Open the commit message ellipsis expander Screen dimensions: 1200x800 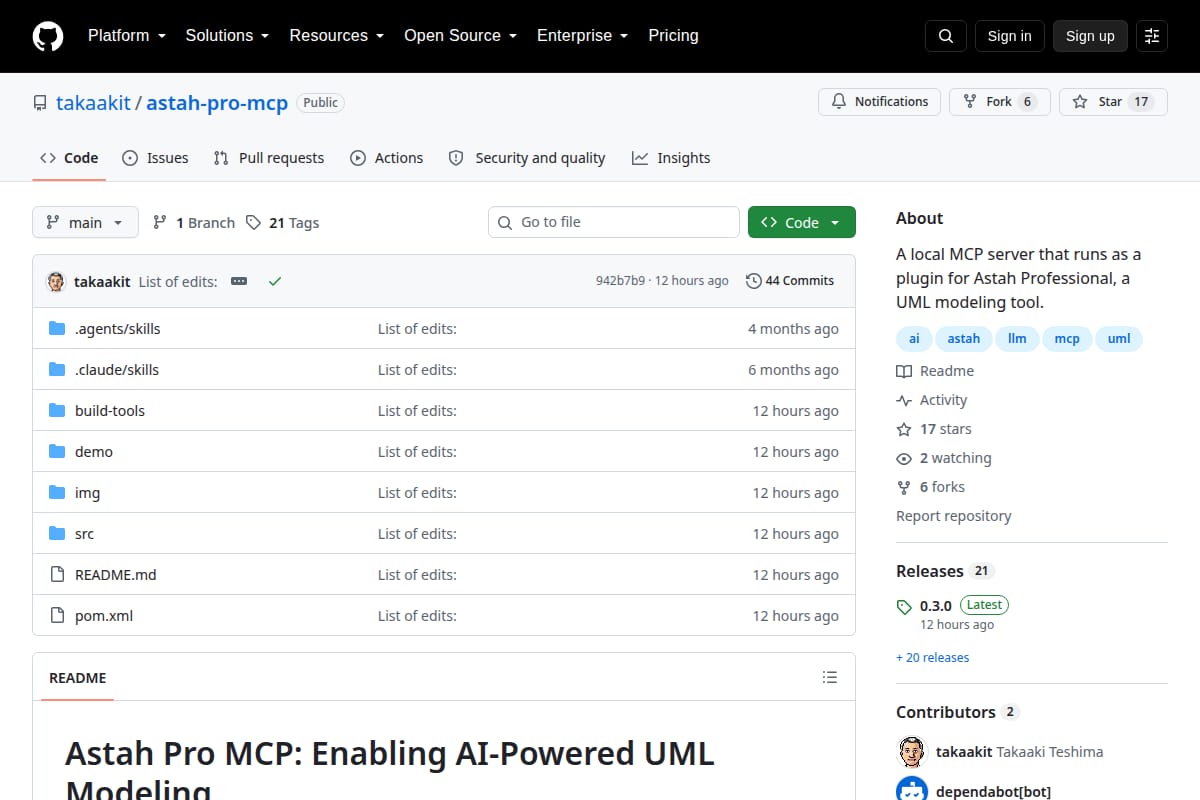[239, 281]
